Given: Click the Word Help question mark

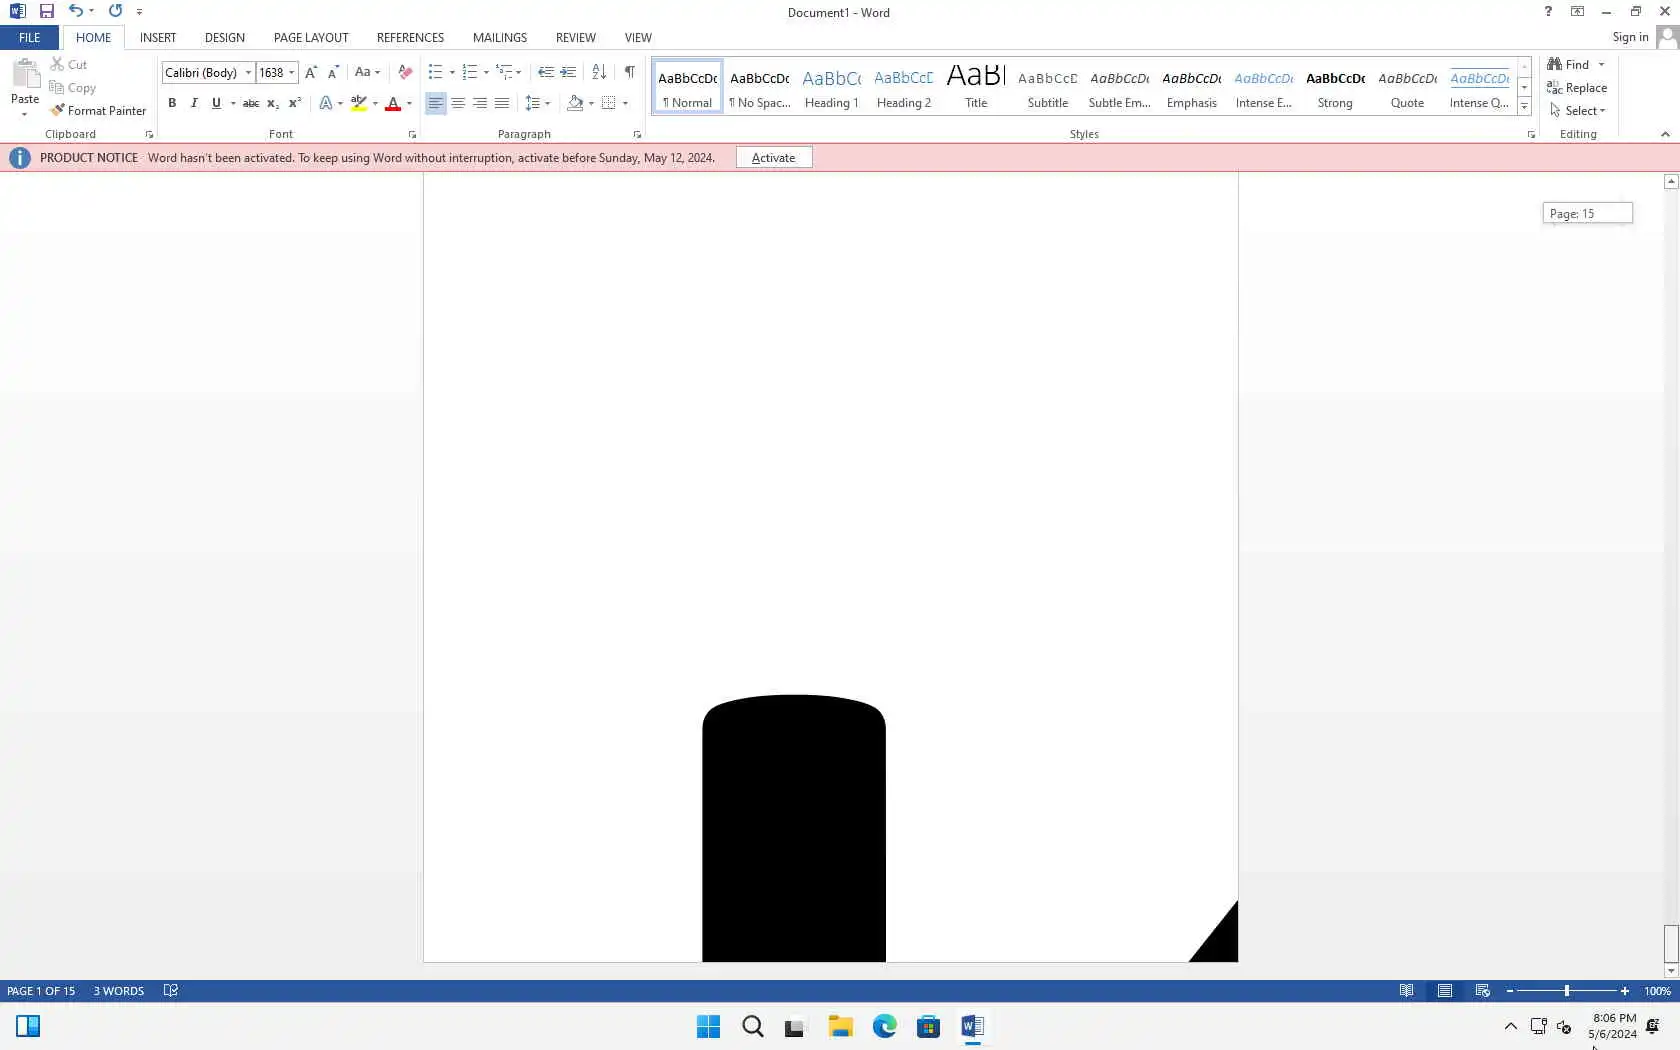Looking at the screenshot, I should click(1548, 12).
